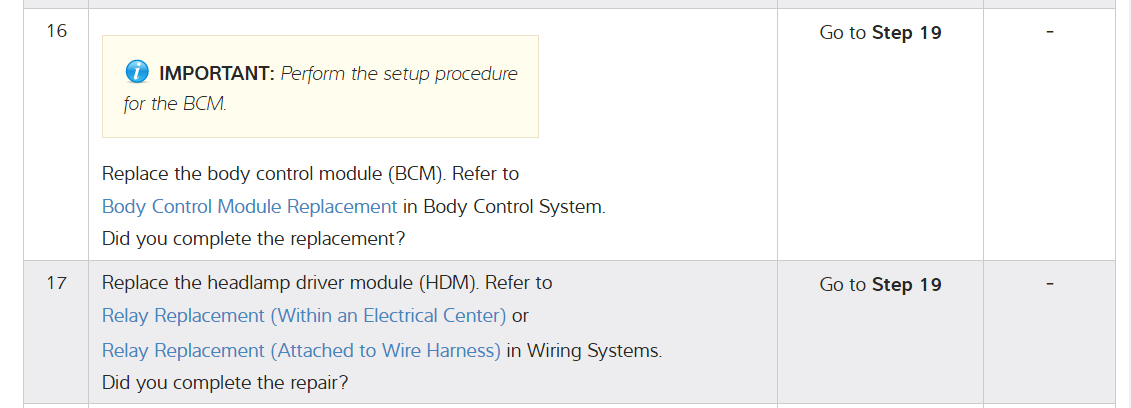Click "Replace the headlamp driver module" sentence
The width and height of the screenshot is (1131, 408).
[326, 283]
